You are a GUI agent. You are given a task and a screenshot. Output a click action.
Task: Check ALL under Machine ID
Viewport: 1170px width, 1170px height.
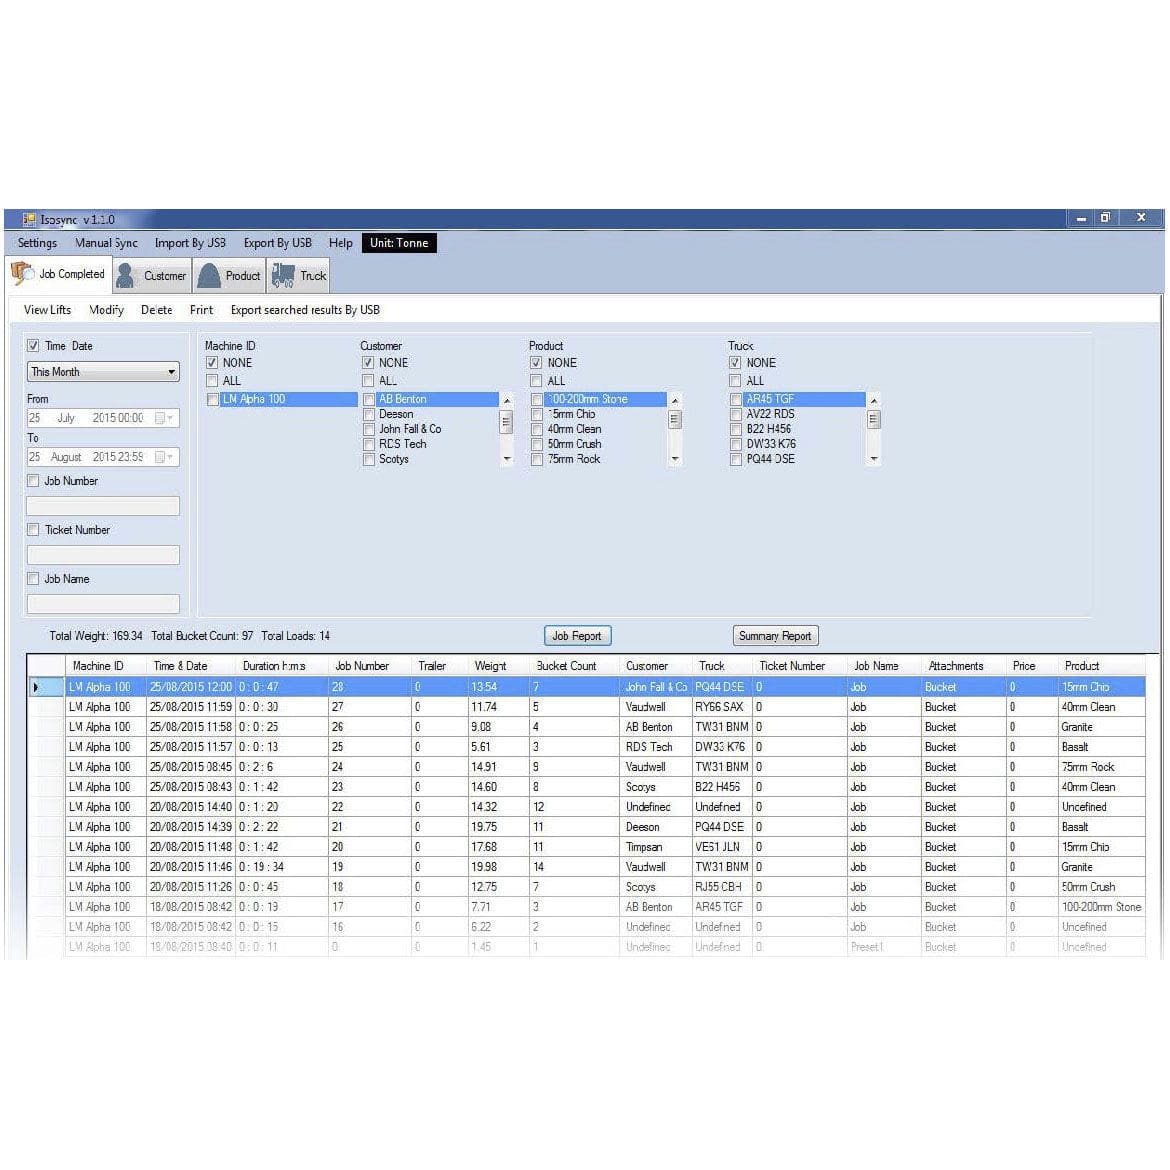point(212,380)
